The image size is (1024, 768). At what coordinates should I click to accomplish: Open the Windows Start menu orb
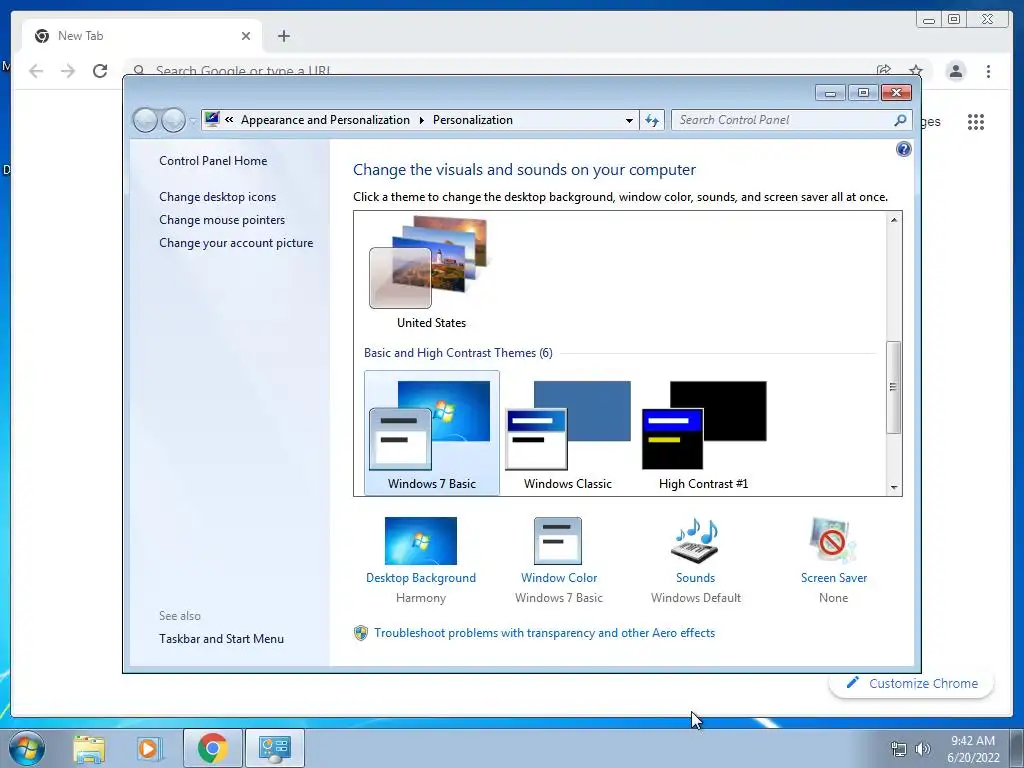pos(26,748)
